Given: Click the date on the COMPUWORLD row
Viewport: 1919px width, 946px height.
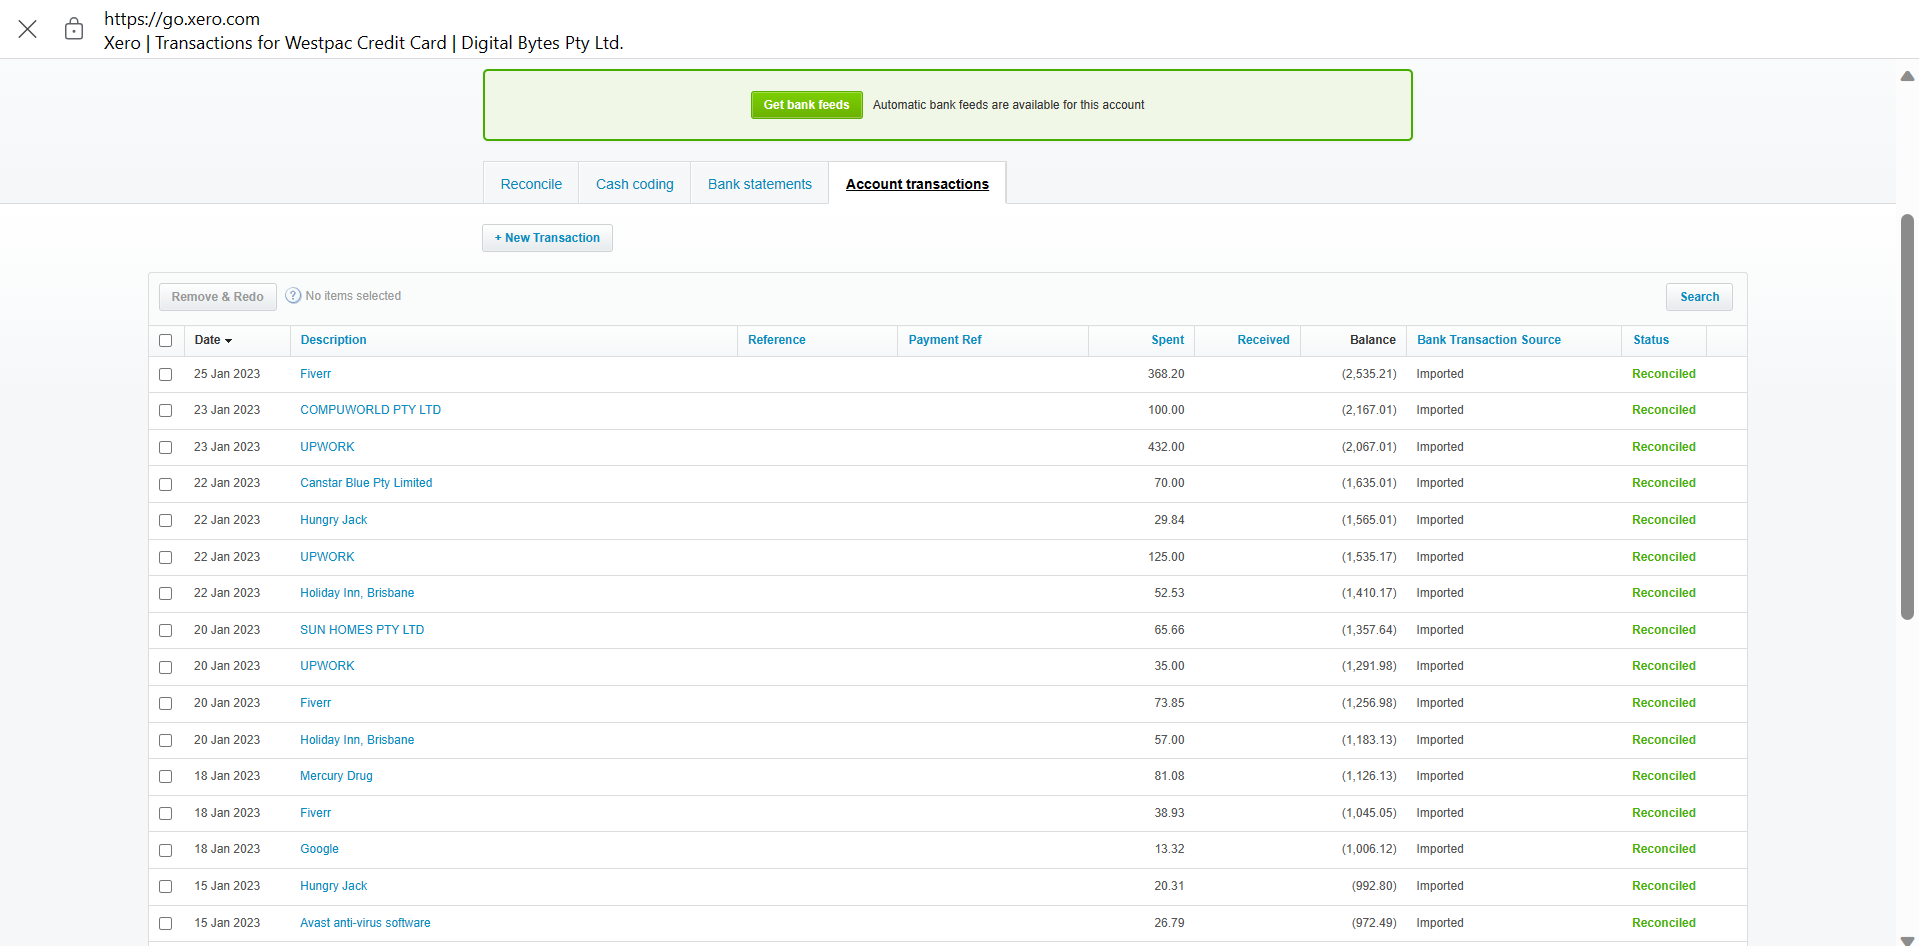Looking at the screenshot, I should 227,410.
